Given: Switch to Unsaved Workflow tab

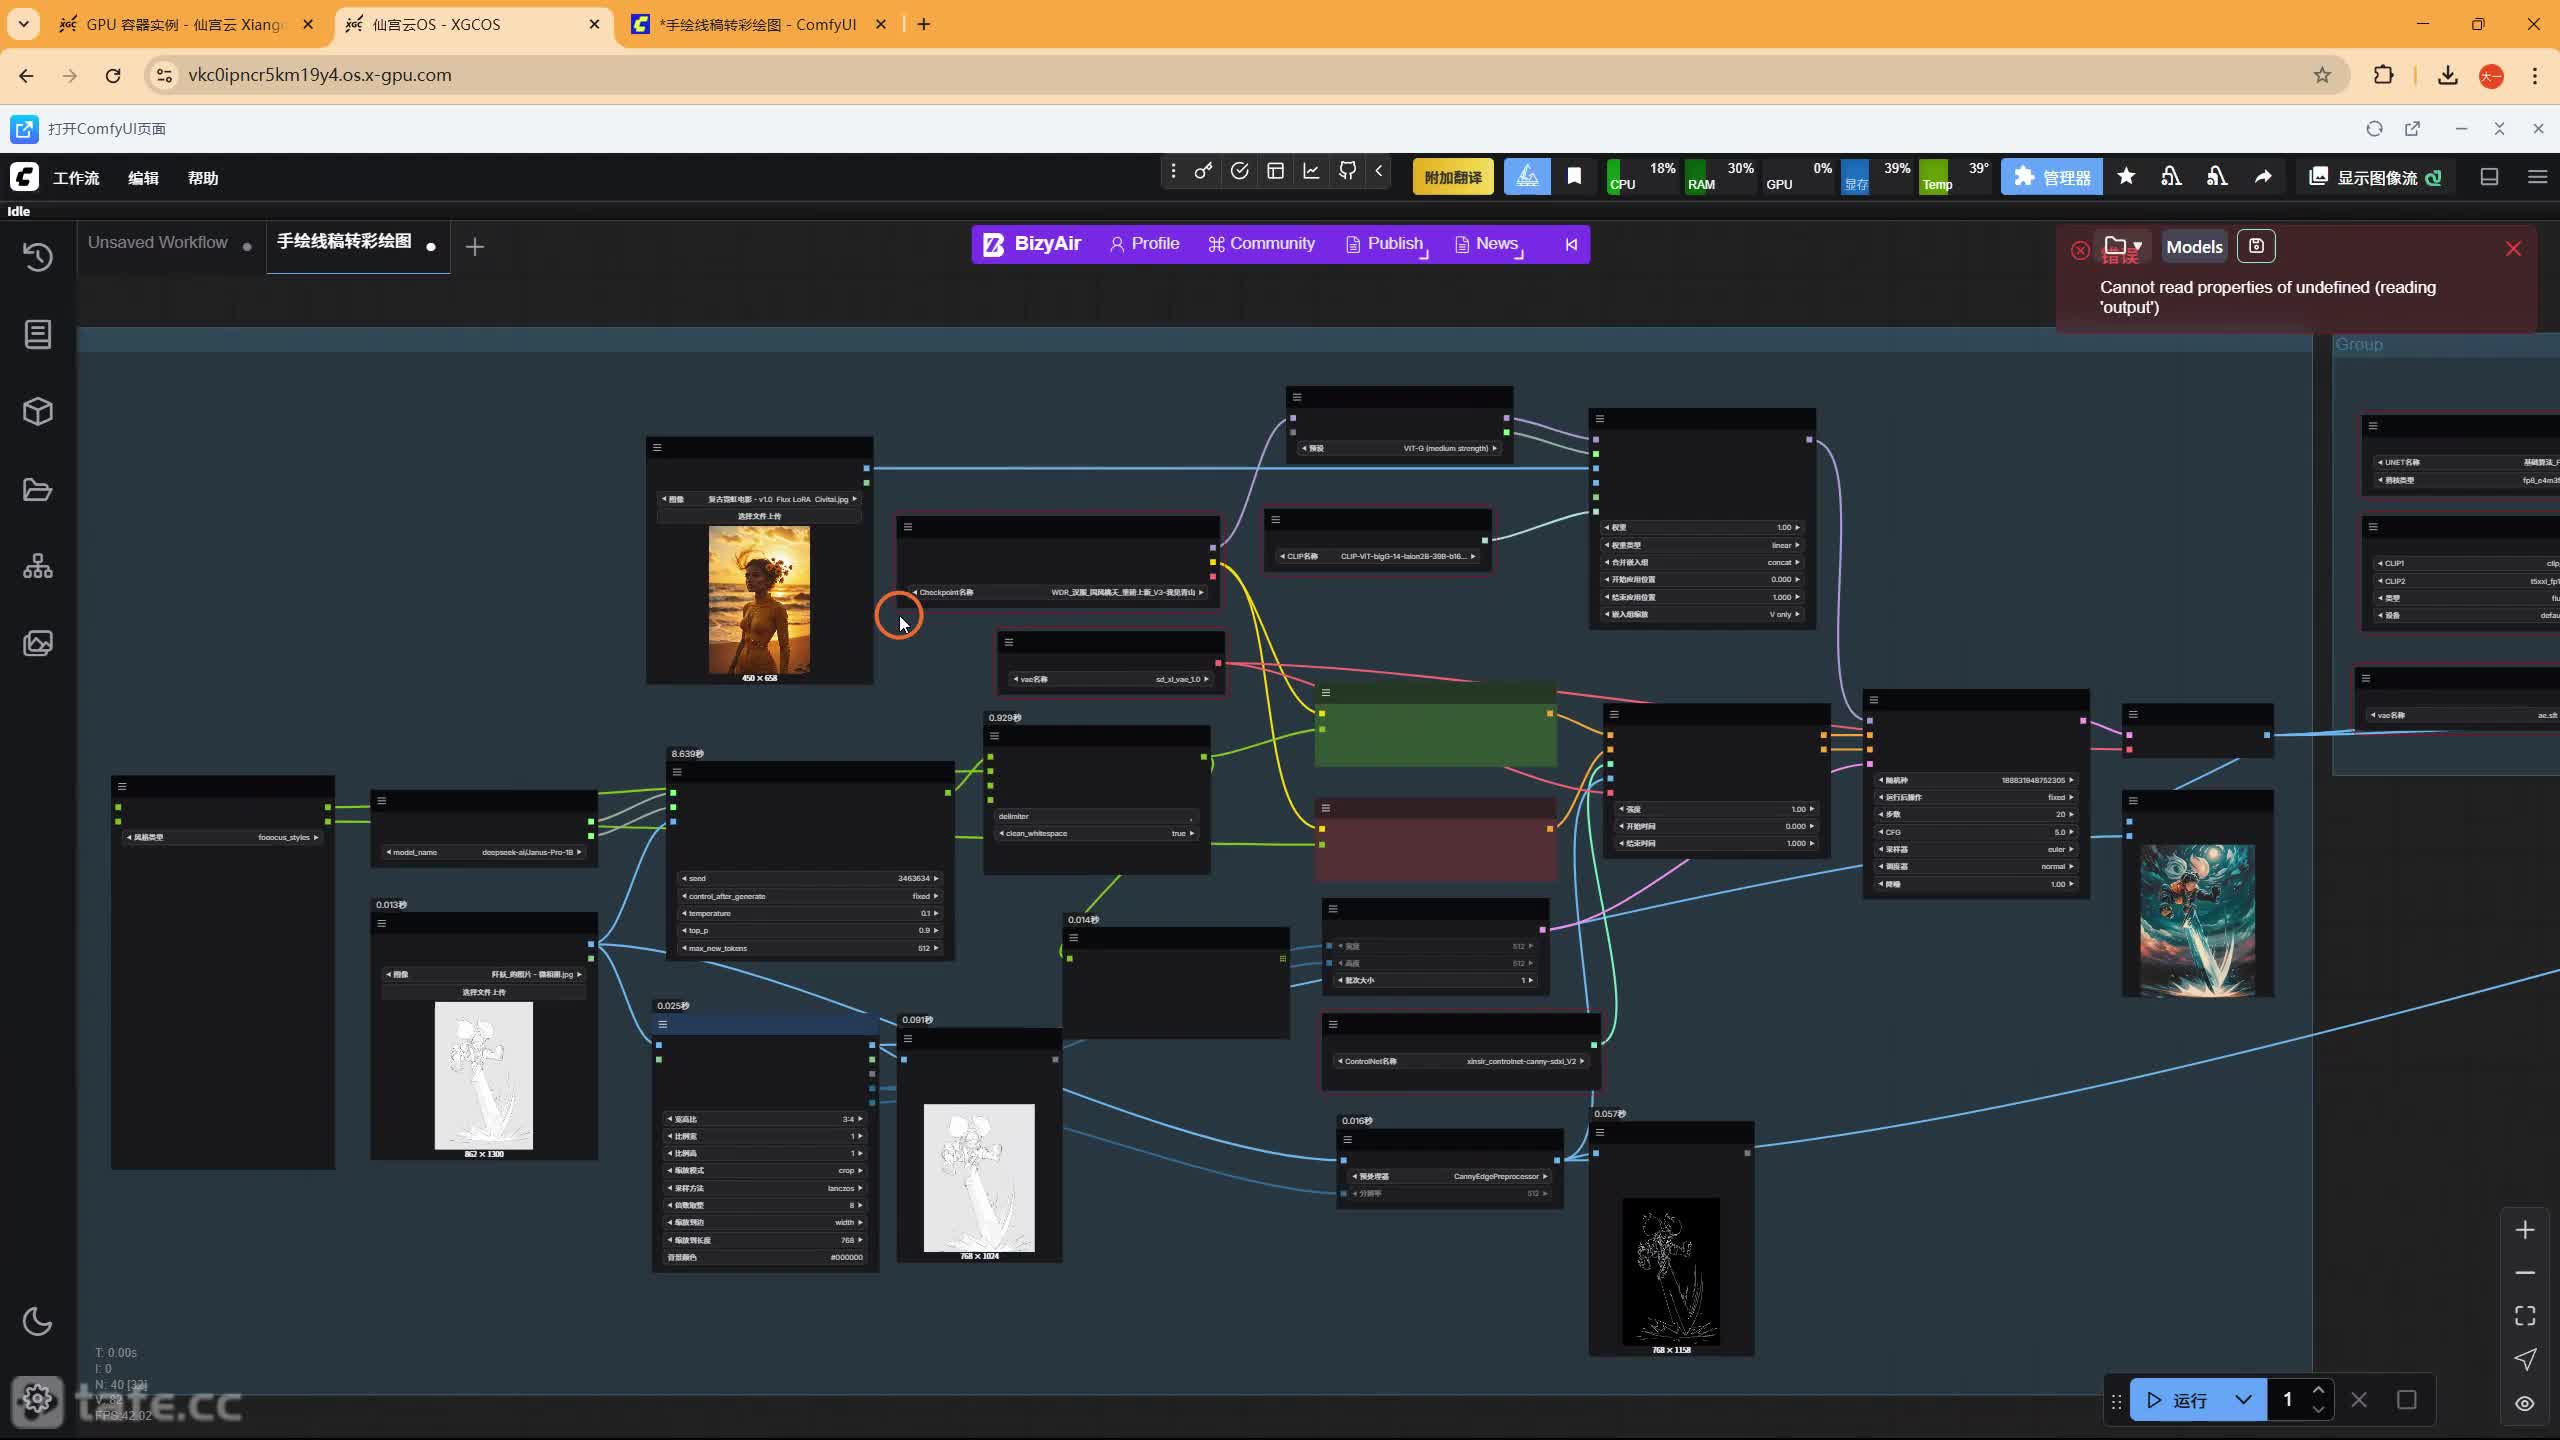Looking at the screenshot, I should (x=158, y=243).
